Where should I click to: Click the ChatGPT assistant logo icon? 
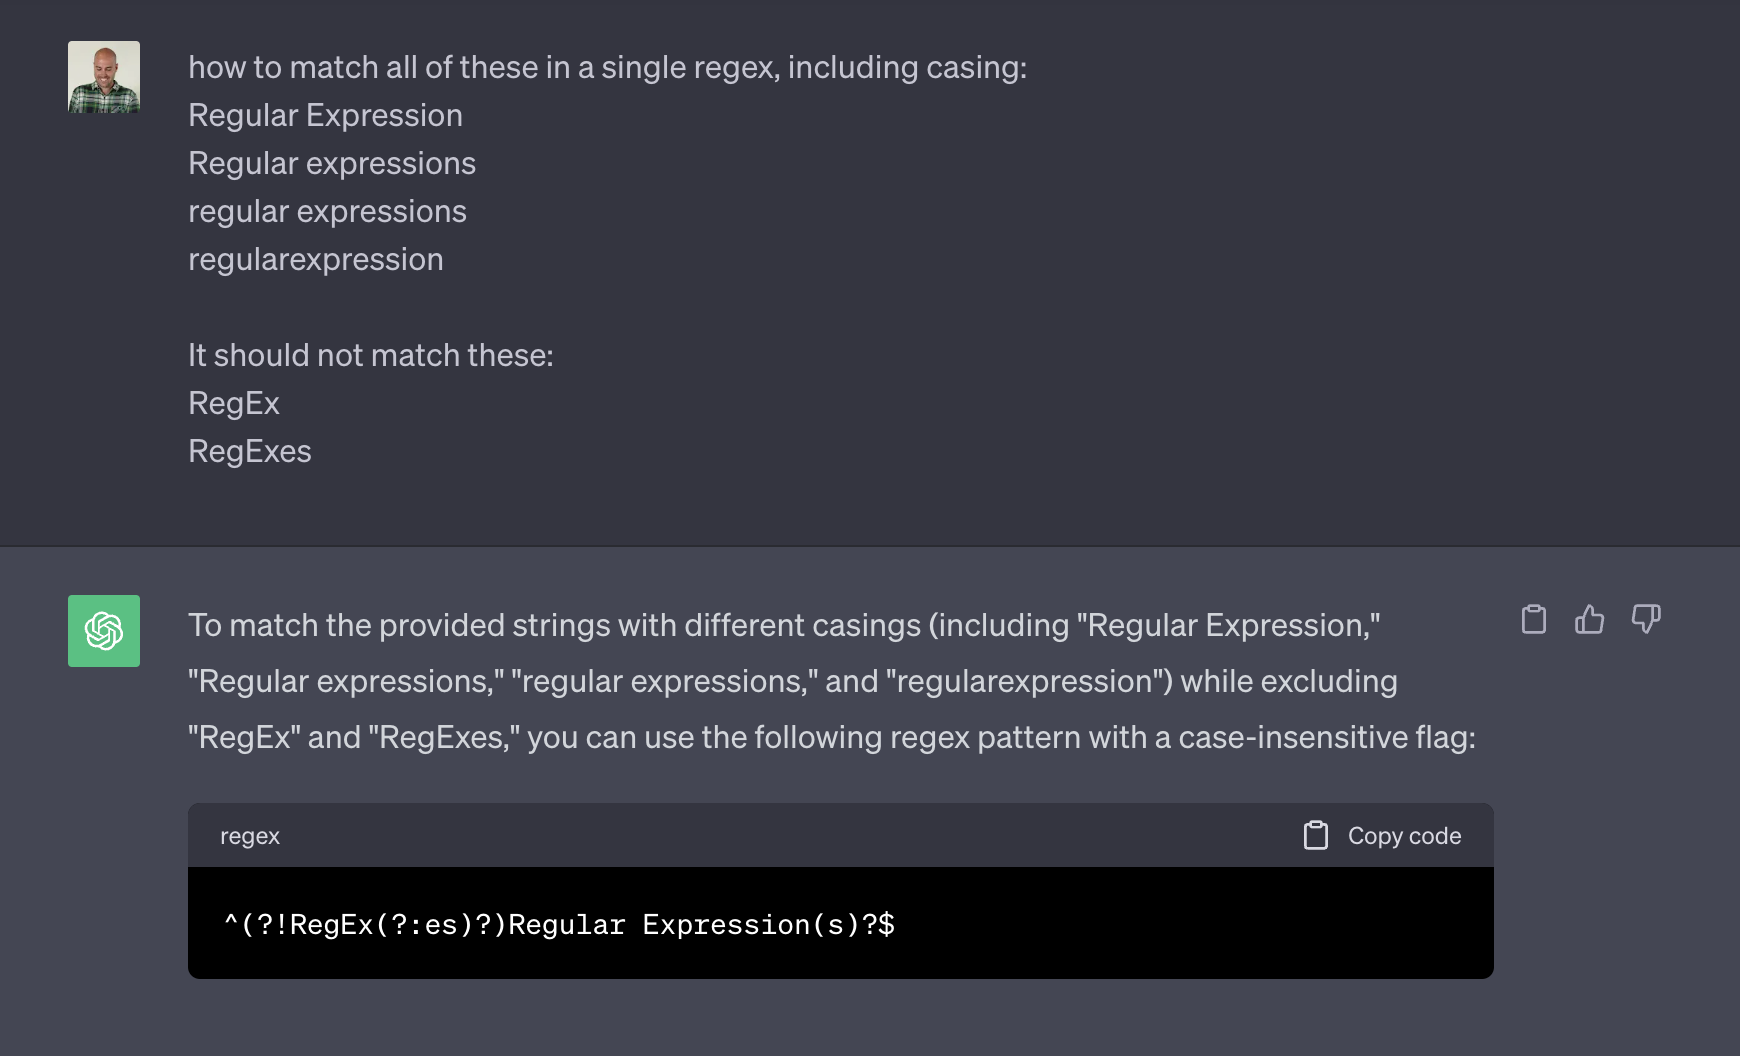click(x=103, y=631)
